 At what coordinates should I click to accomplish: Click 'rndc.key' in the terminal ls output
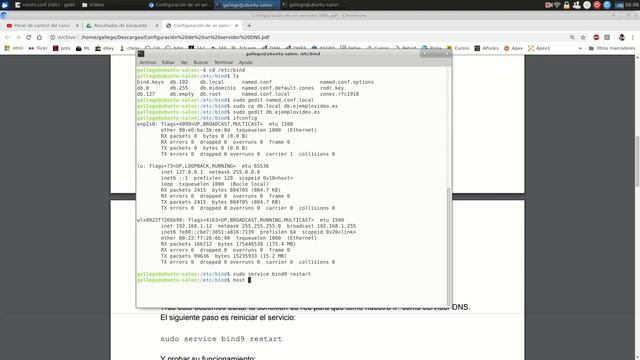click(x=332, y=88)
